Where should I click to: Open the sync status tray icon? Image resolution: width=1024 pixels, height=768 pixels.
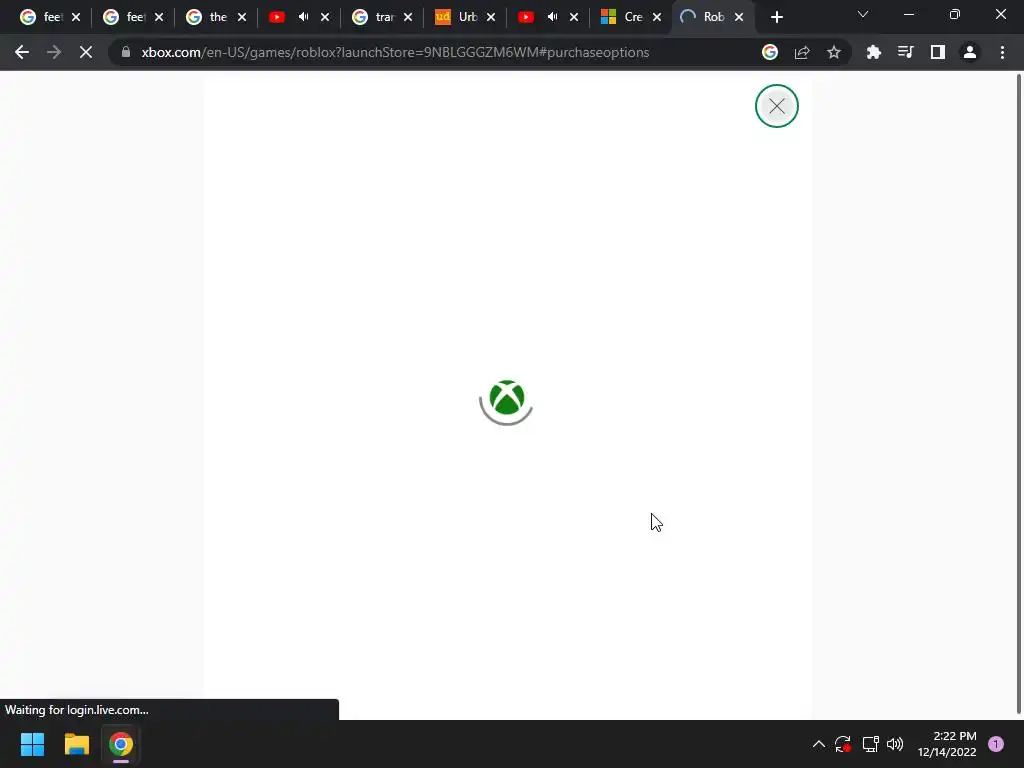click(842, 744)
